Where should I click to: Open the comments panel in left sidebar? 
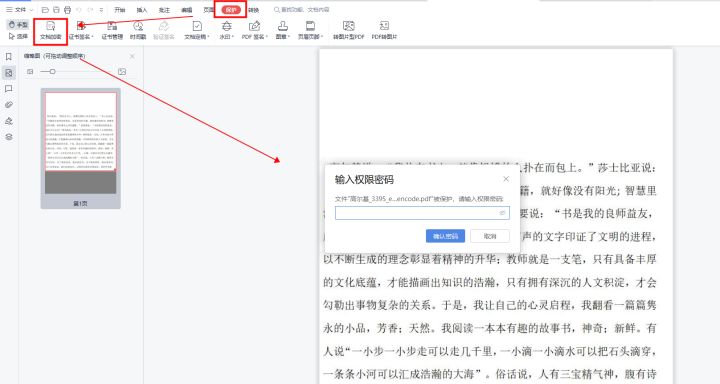[9, 89]
